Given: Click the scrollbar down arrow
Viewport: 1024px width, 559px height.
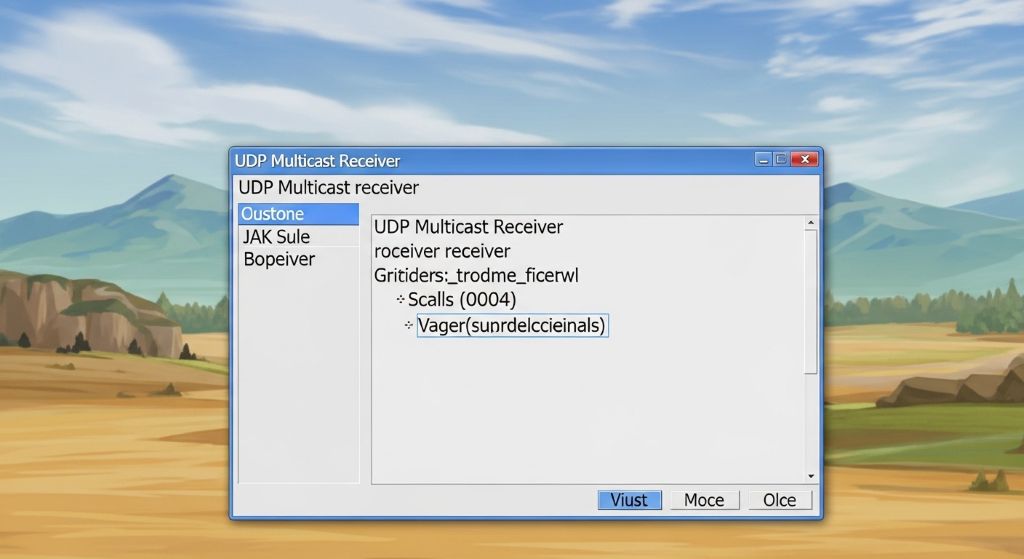Looking at the screenshot, I should [810, 477].
